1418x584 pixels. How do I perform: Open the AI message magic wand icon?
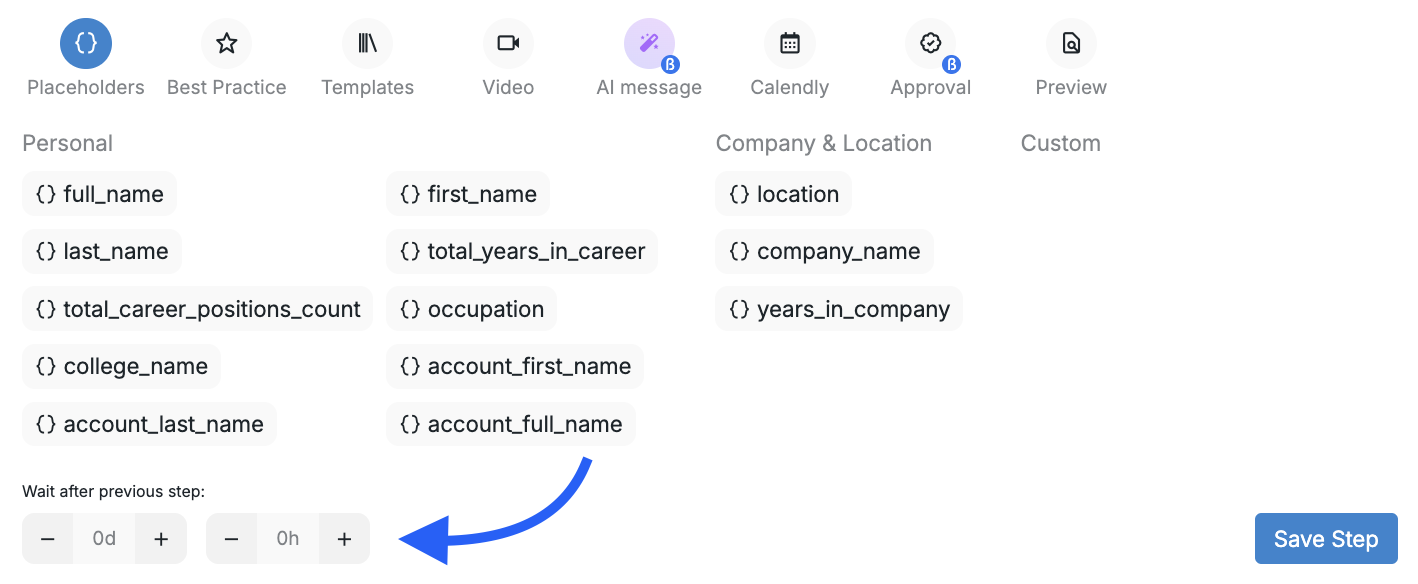649,43
